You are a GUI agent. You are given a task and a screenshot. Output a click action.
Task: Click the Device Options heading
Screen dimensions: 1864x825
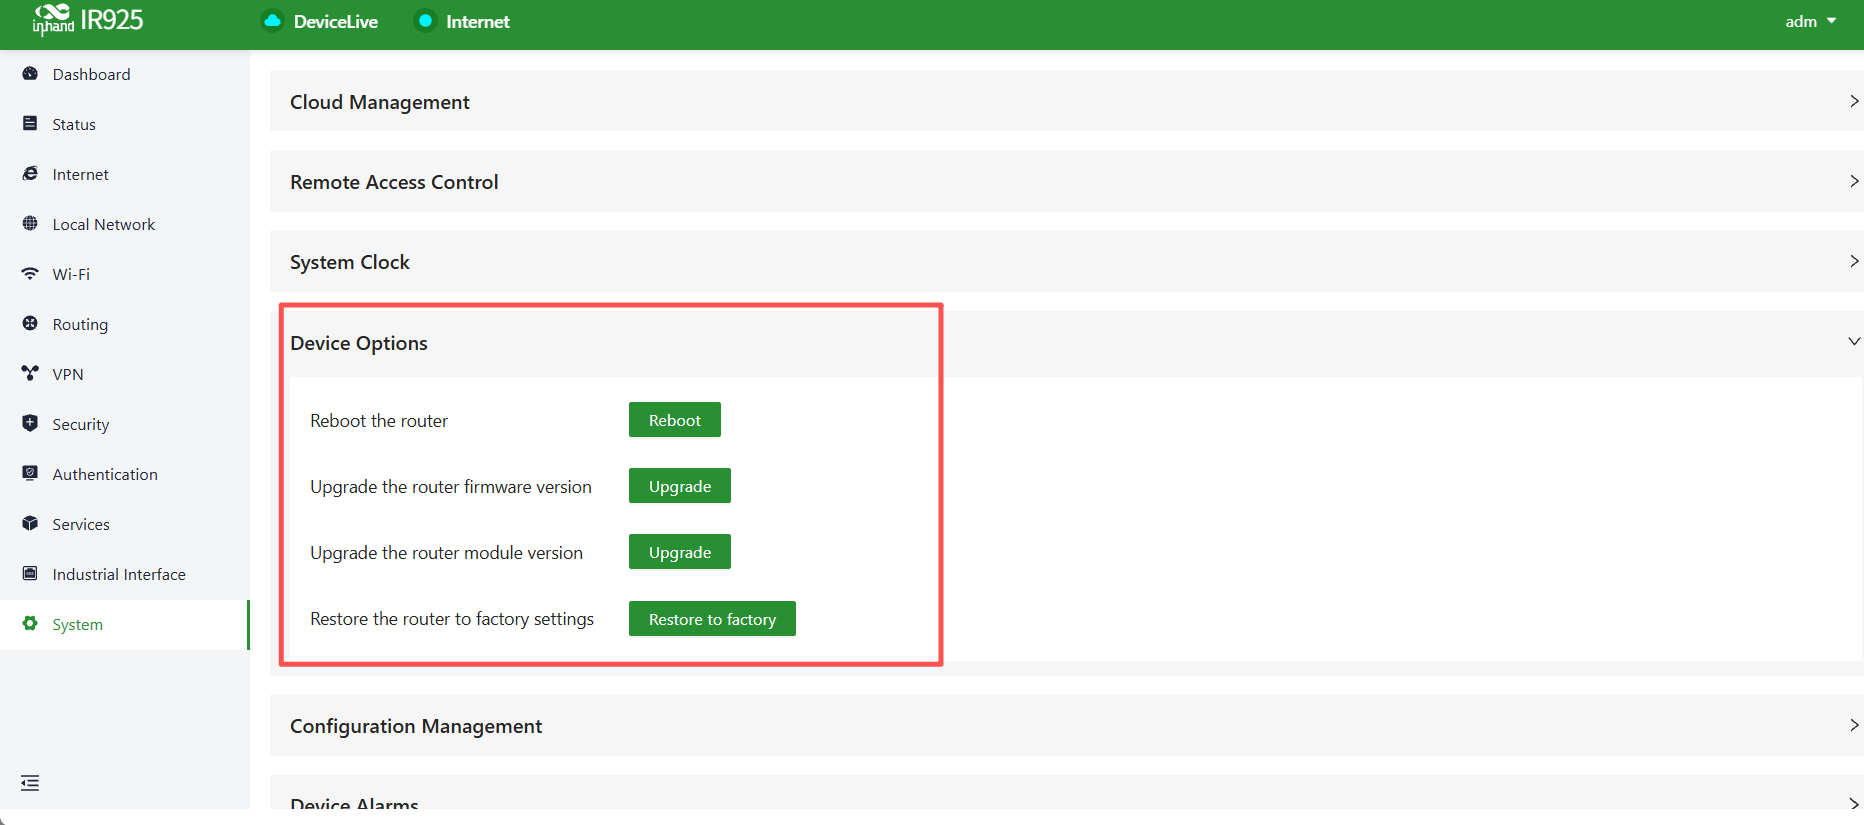[x=359, y=343]
